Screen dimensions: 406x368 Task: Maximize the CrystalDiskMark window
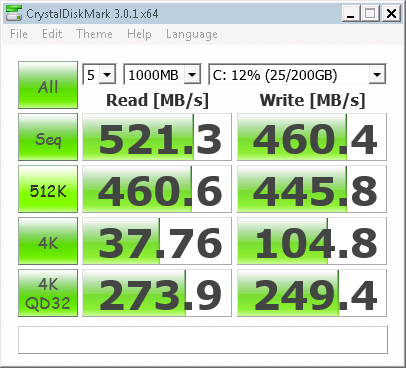(x=370, y=14)
